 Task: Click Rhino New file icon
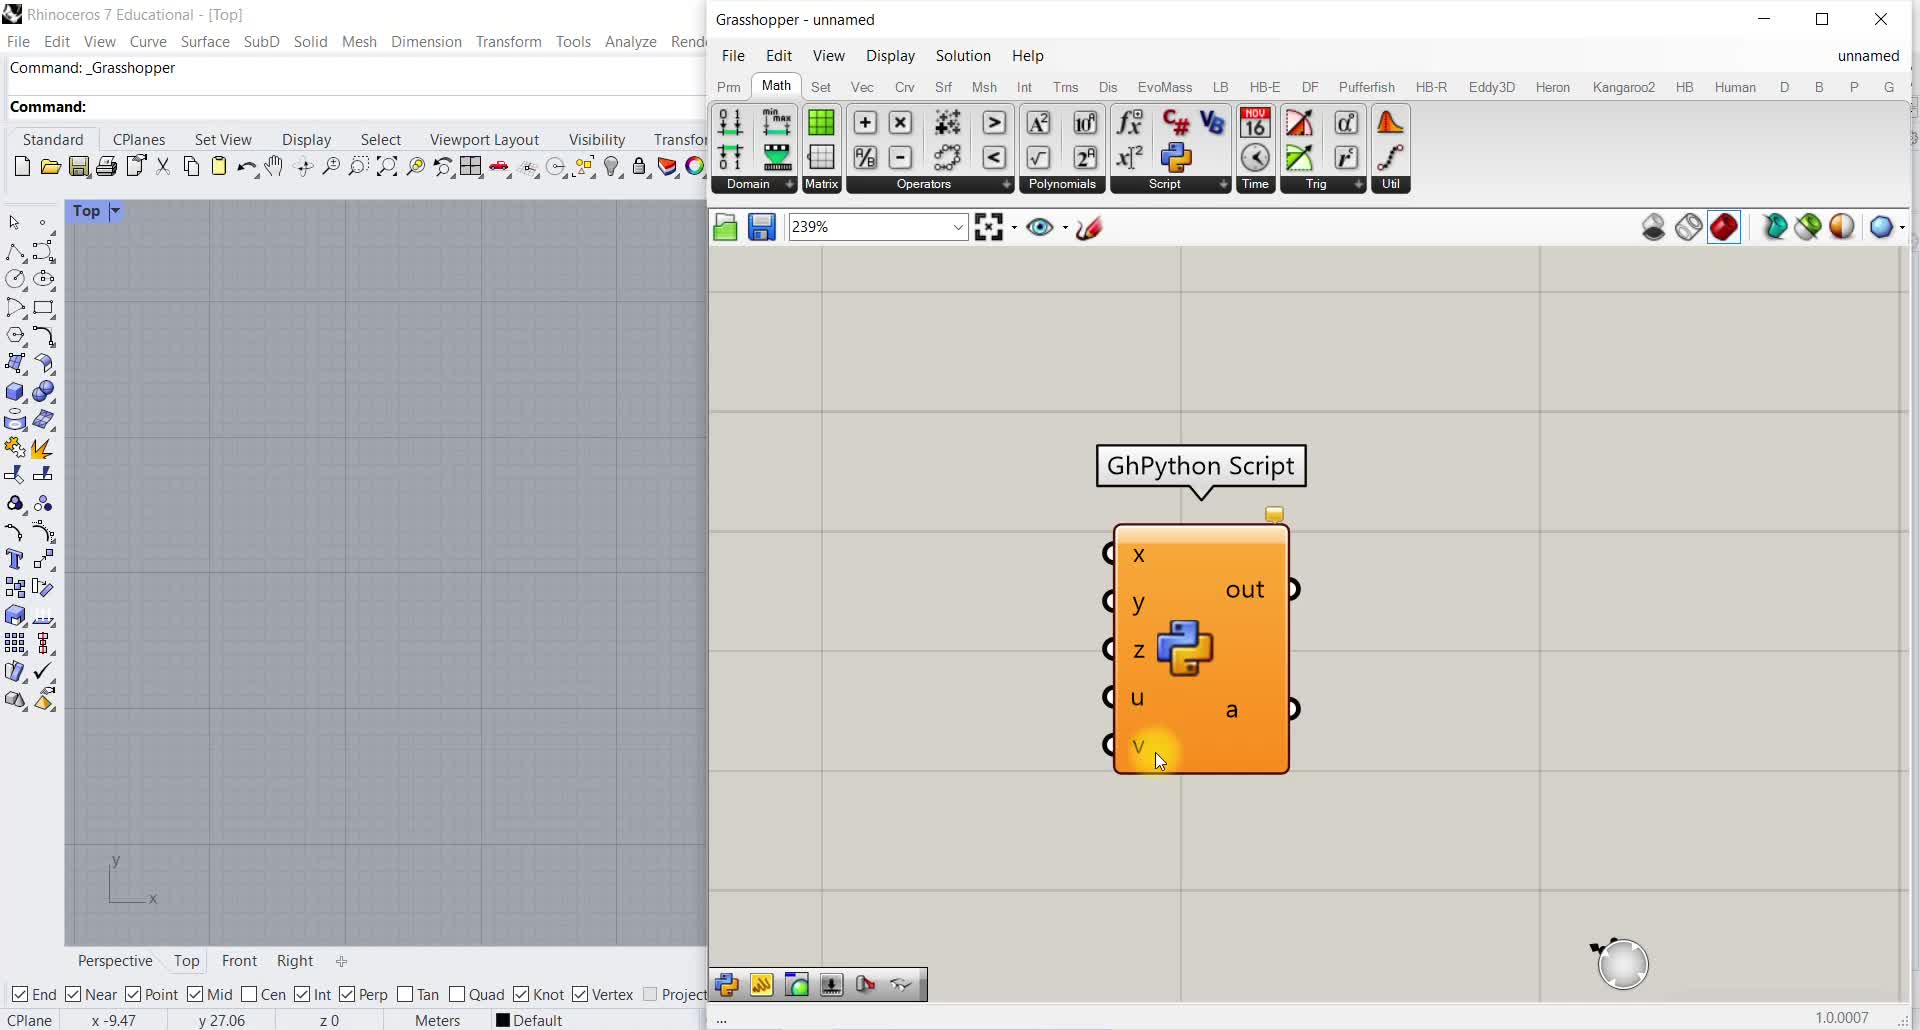click(22, 167)
